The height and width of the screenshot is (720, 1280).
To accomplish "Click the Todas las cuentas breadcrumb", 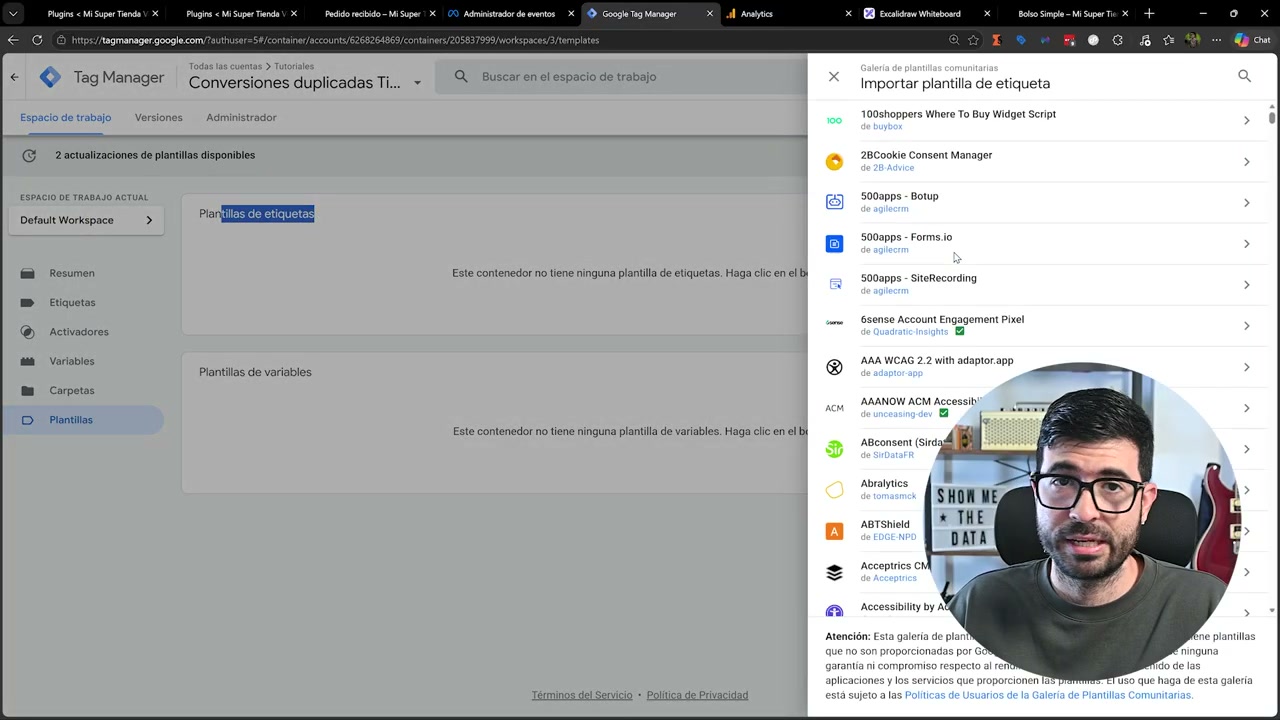I will pos(226,66).
